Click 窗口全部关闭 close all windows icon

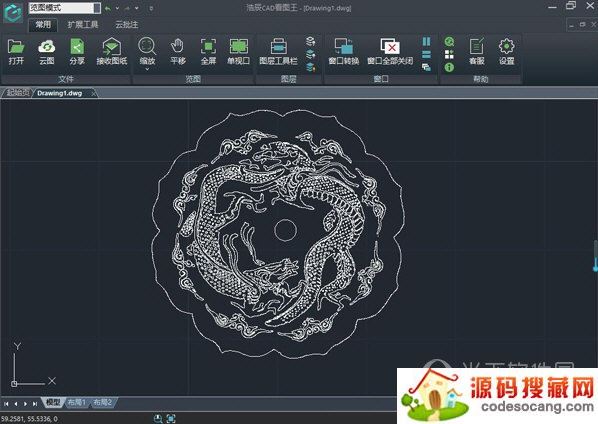coord(390,47)
